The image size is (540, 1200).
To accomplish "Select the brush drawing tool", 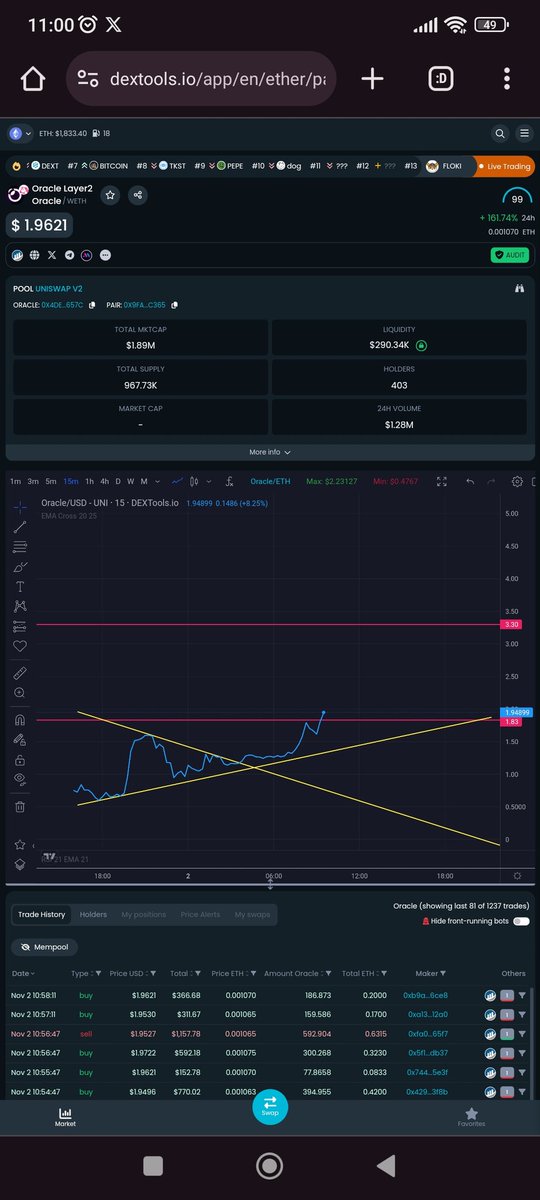I will [x=20, y=567].
